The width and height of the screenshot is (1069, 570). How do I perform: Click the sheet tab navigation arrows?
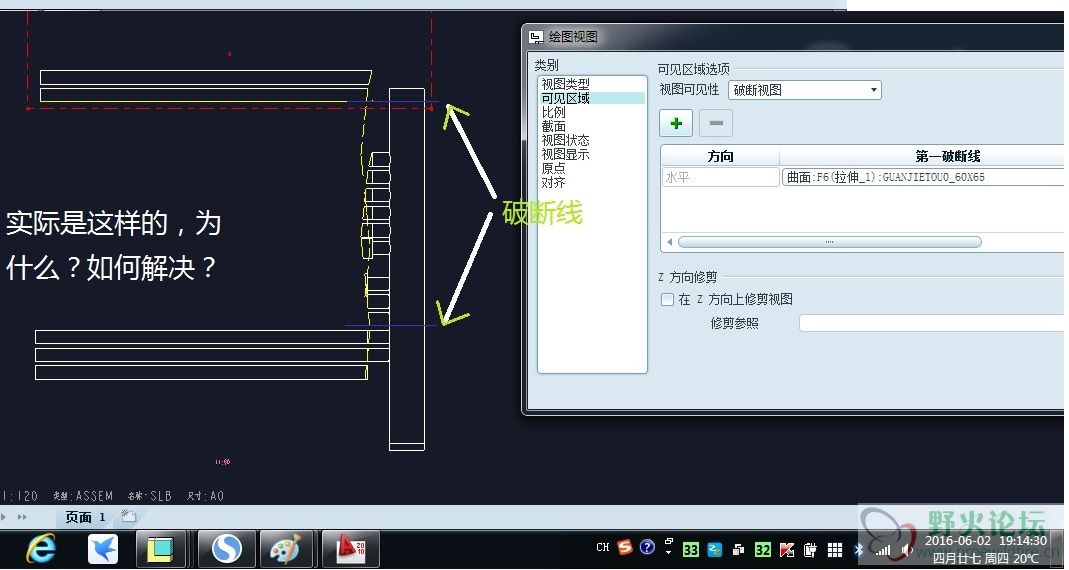pyautogui.click(x=16, y=517)
